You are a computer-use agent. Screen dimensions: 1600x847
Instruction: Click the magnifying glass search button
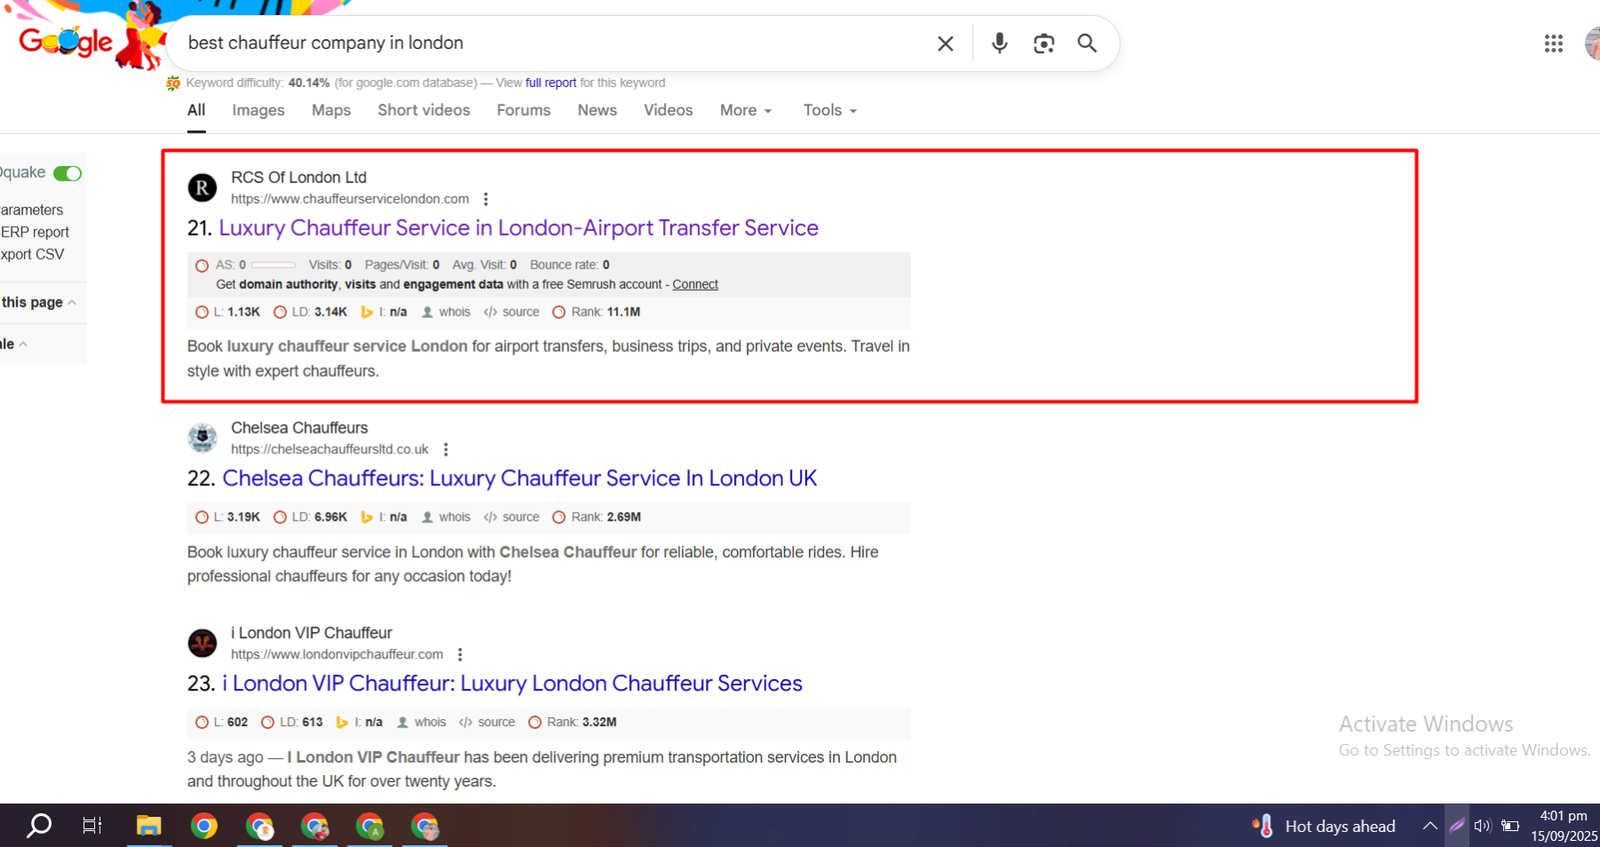pyautogui.click(x=1087, y=43)
